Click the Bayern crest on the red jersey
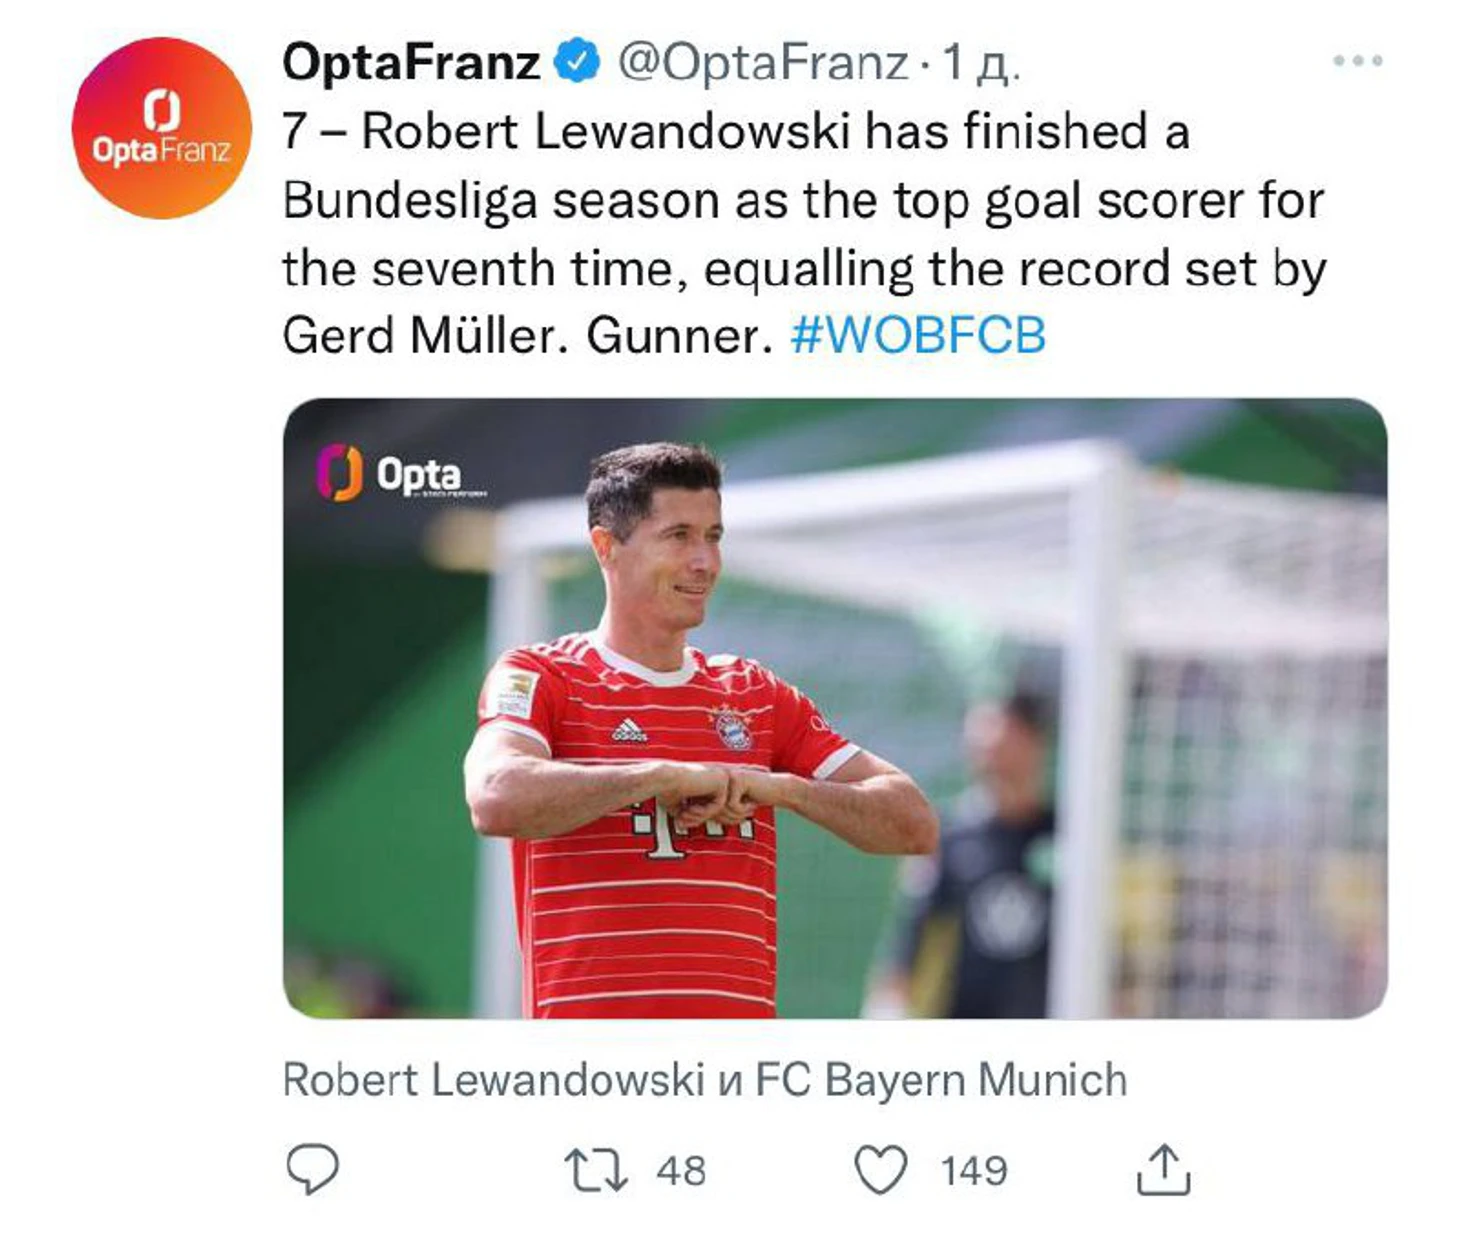This screenshot has height=1241, width=1460. [733, 728]
